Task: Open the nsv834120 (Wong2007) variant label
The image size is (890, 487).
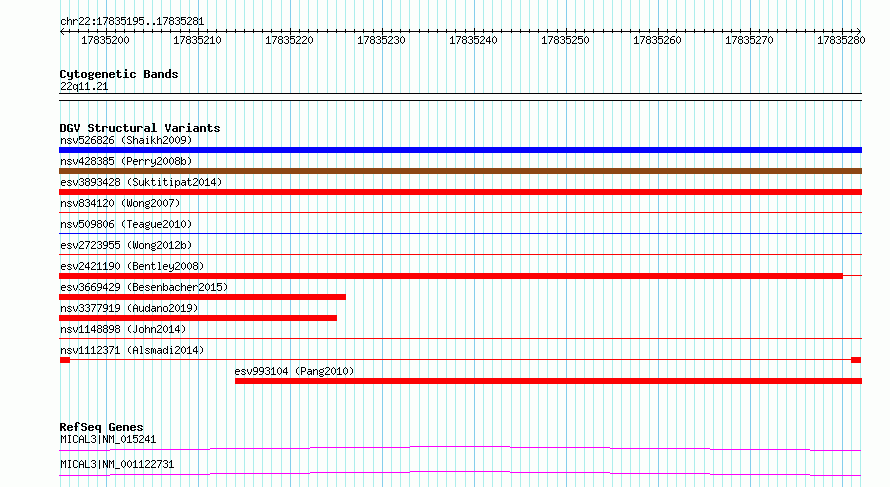Action: (120, 203)
